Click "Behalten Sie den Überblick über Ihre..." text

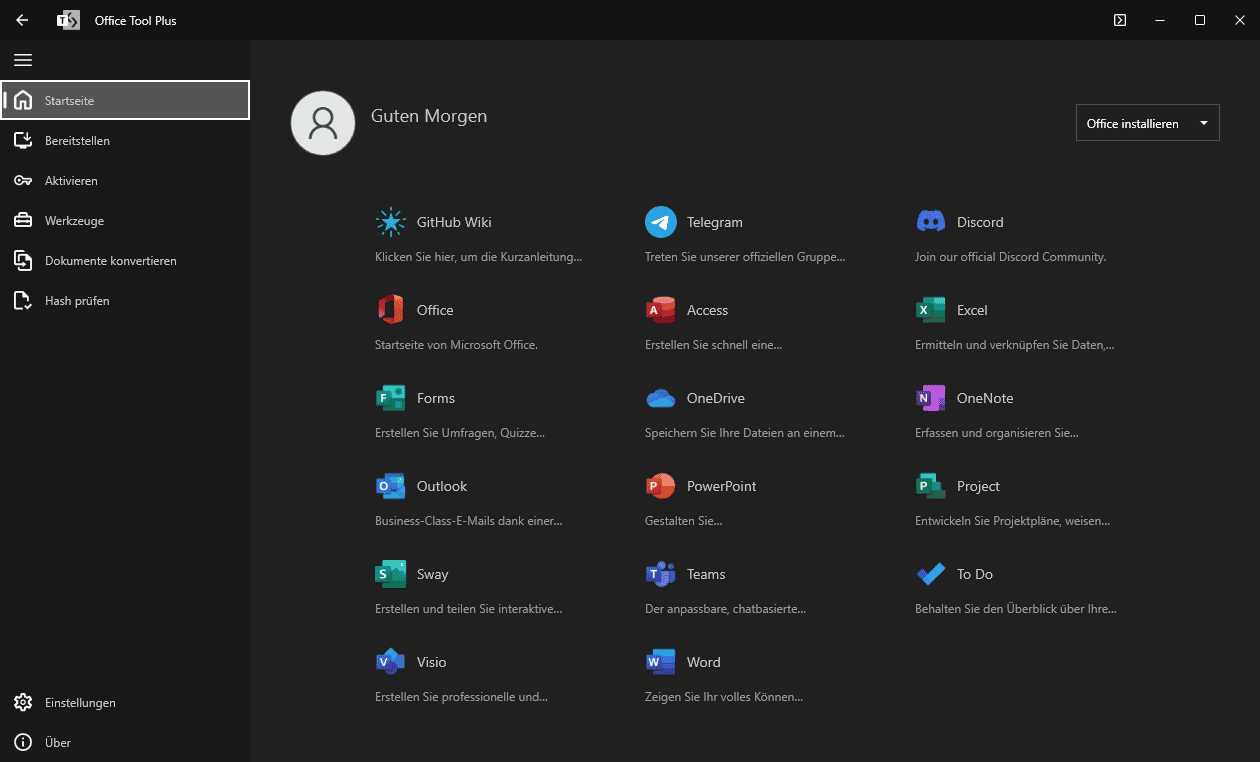click(x=1016, y=609)
